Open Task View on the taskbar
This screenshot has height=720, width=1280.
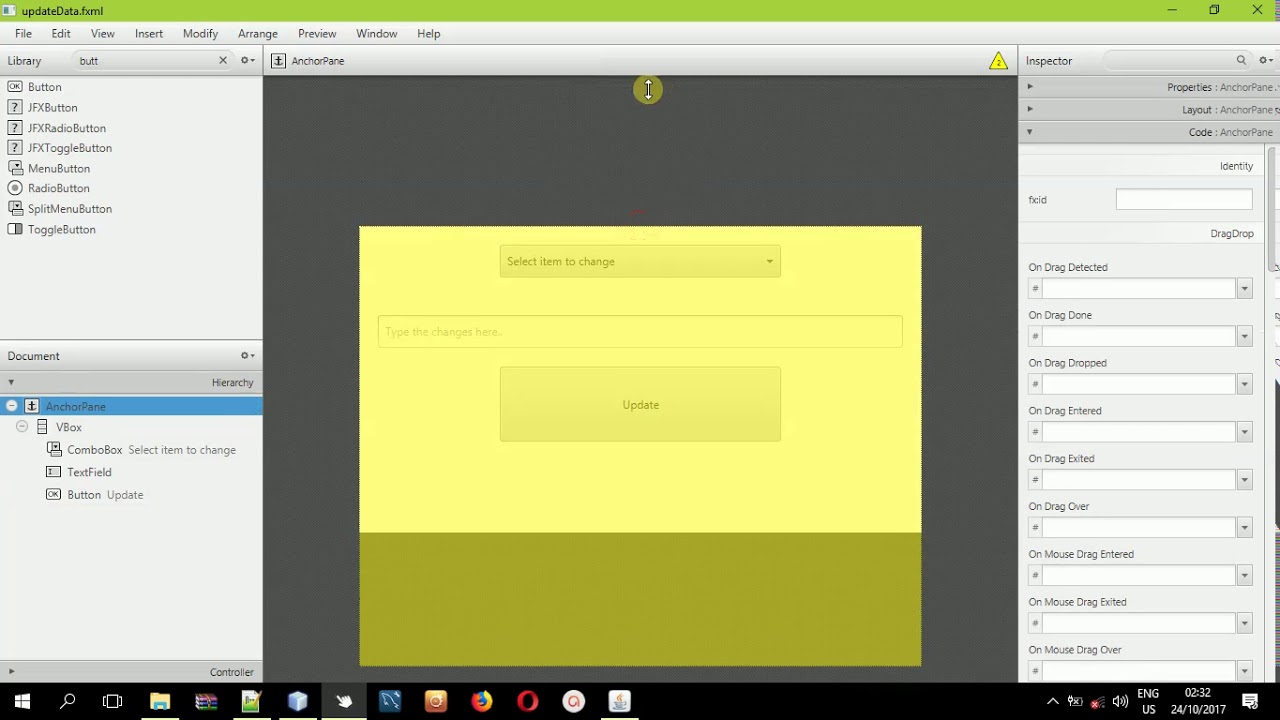[112, 701]
